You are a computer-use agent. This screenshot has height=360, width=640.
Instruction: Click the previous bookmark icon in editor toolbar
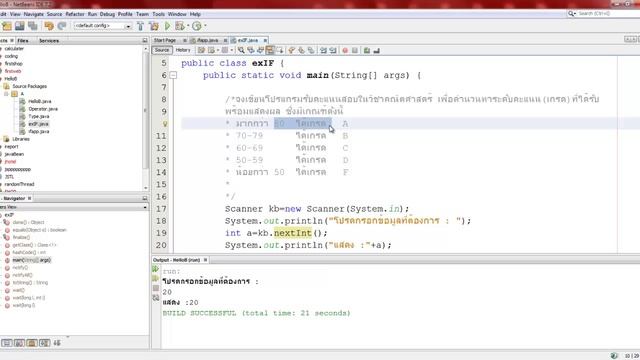[x=291, y=50]
